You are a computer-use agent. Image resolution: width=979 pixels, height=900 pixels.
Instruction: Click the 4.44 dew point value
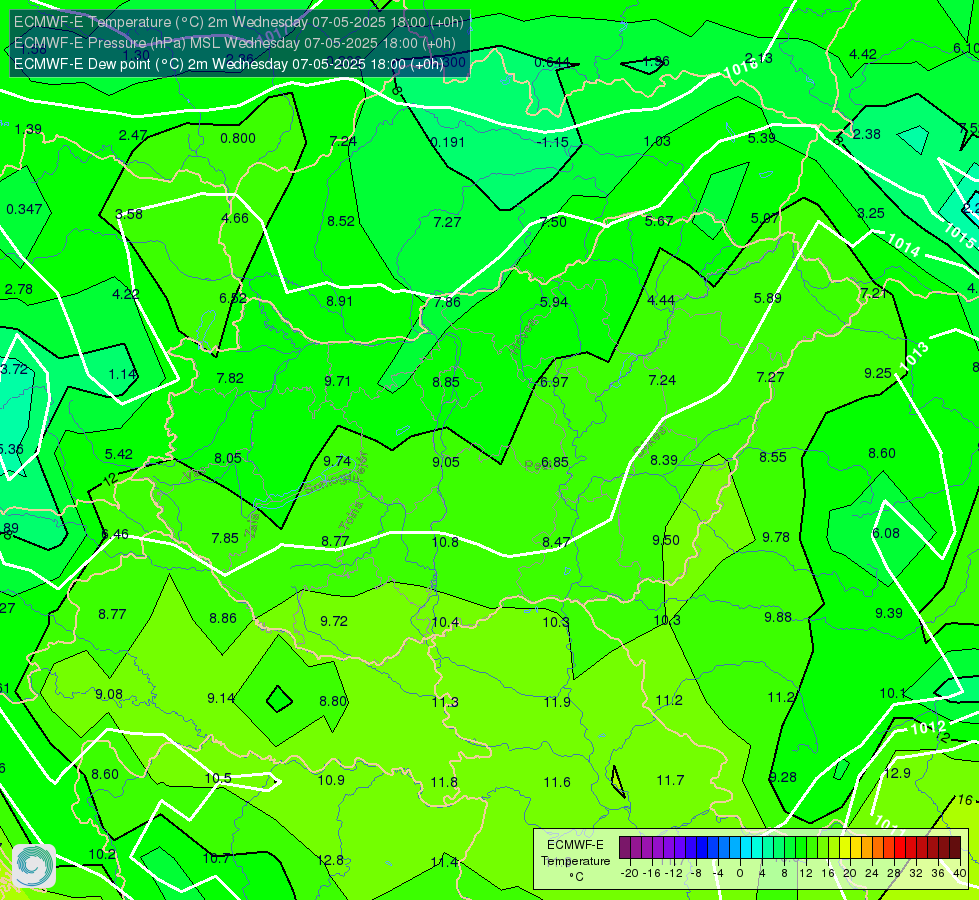click(661, 300)
